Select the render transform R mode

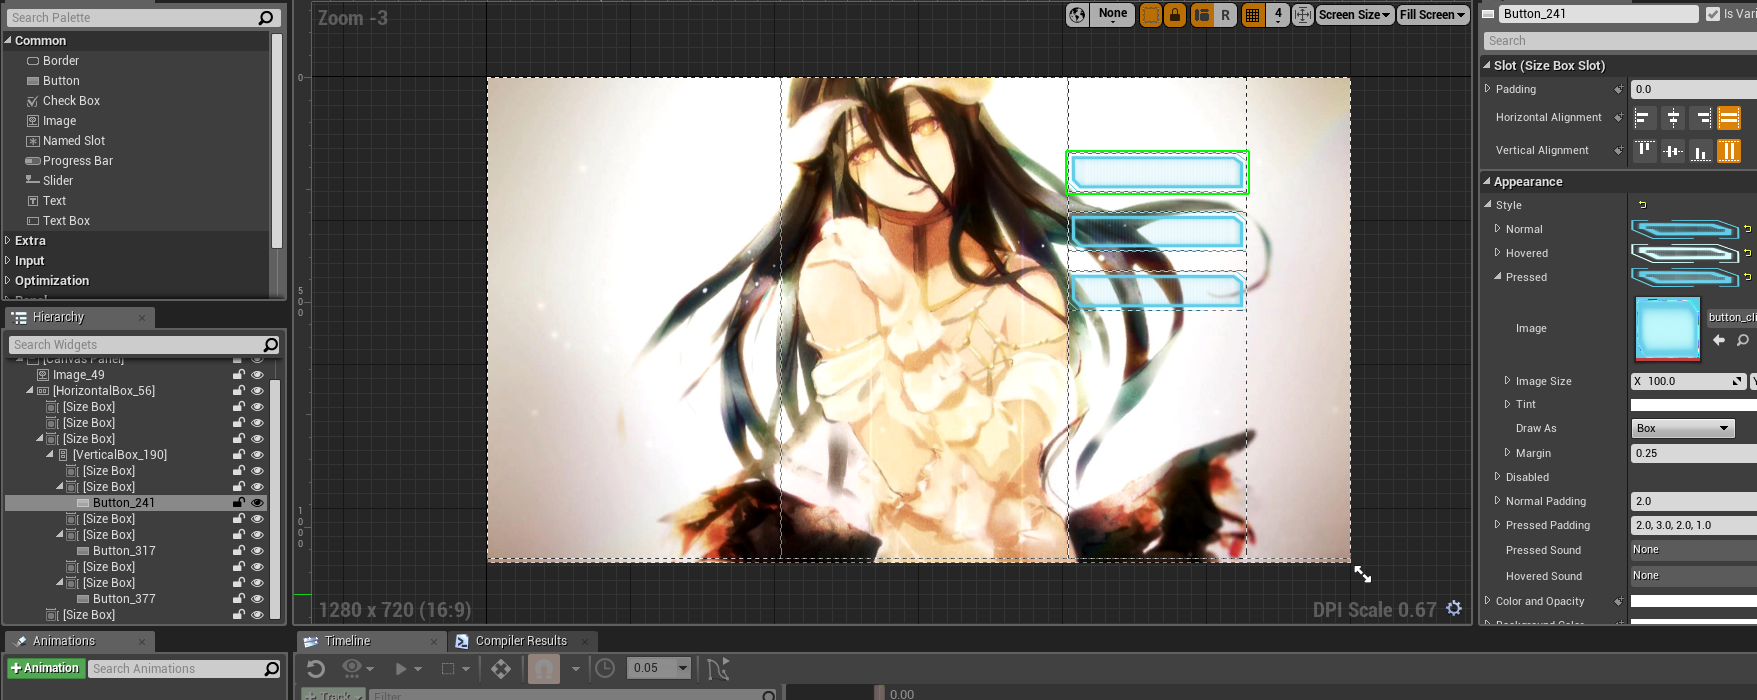tap(1225, 15)
